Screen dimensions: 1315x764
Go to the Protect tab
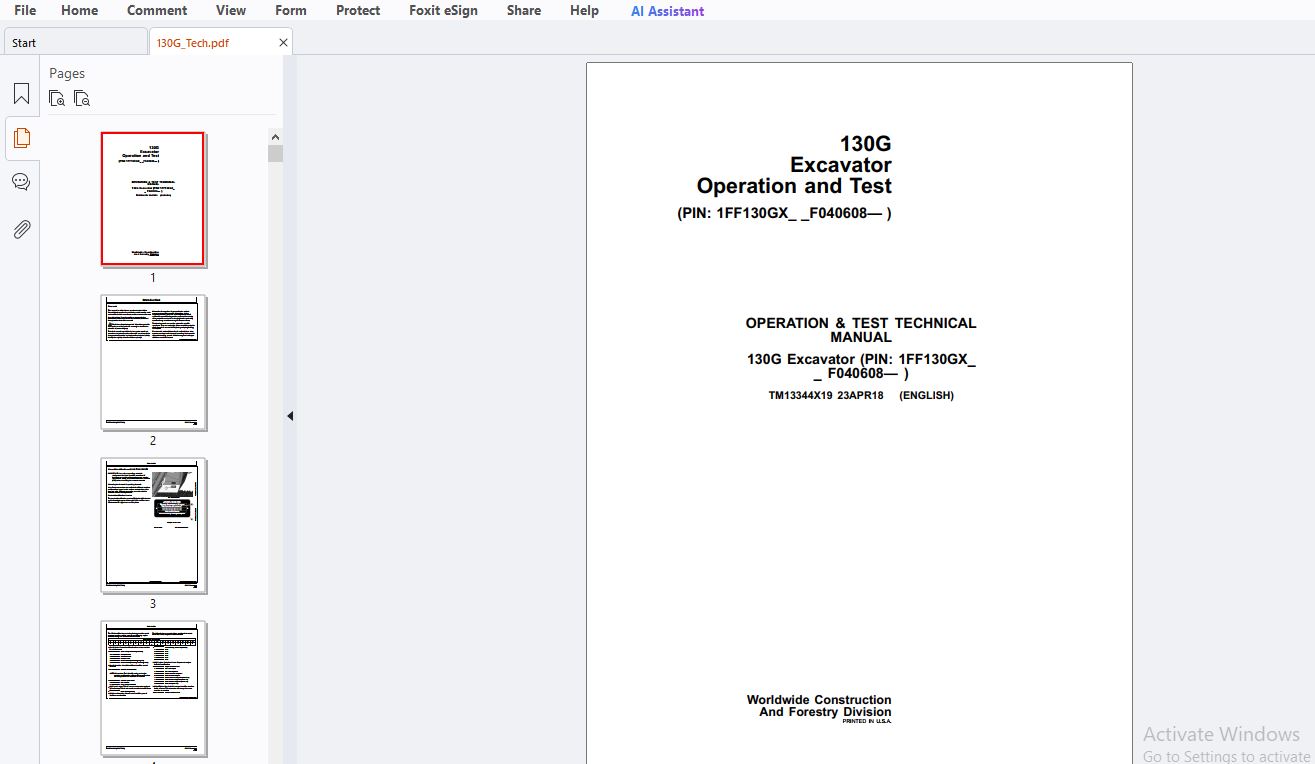tap(358, 10)
